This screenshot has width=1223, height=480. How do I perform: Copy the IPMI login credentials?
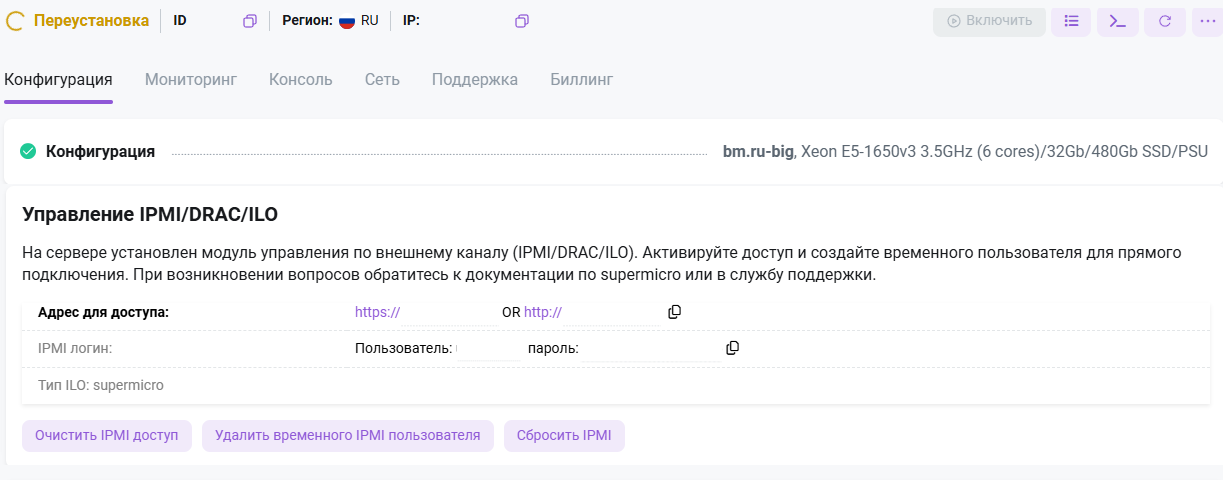pyautogui.click(x=732, y=348)
